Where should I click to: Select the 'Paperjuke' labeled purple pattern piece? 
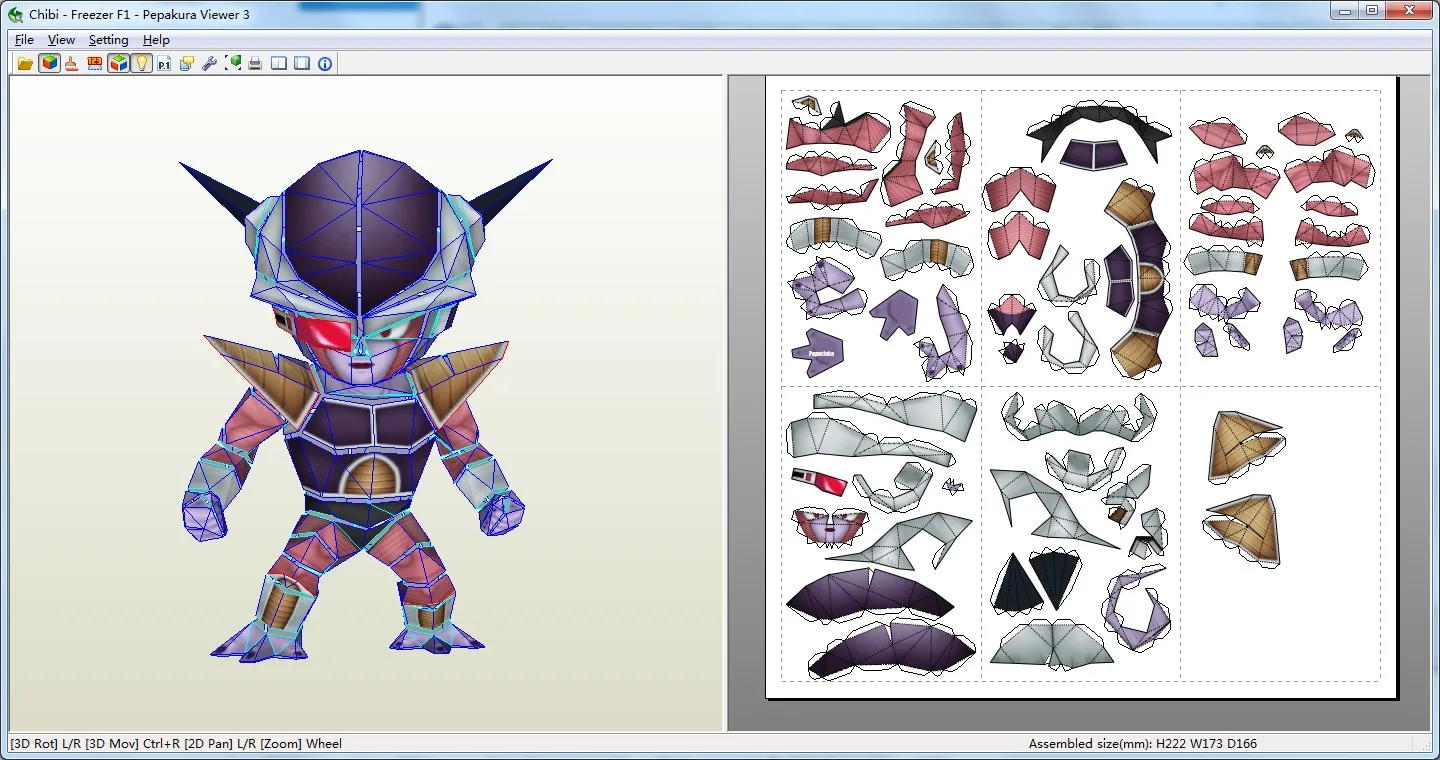(817, 351)
